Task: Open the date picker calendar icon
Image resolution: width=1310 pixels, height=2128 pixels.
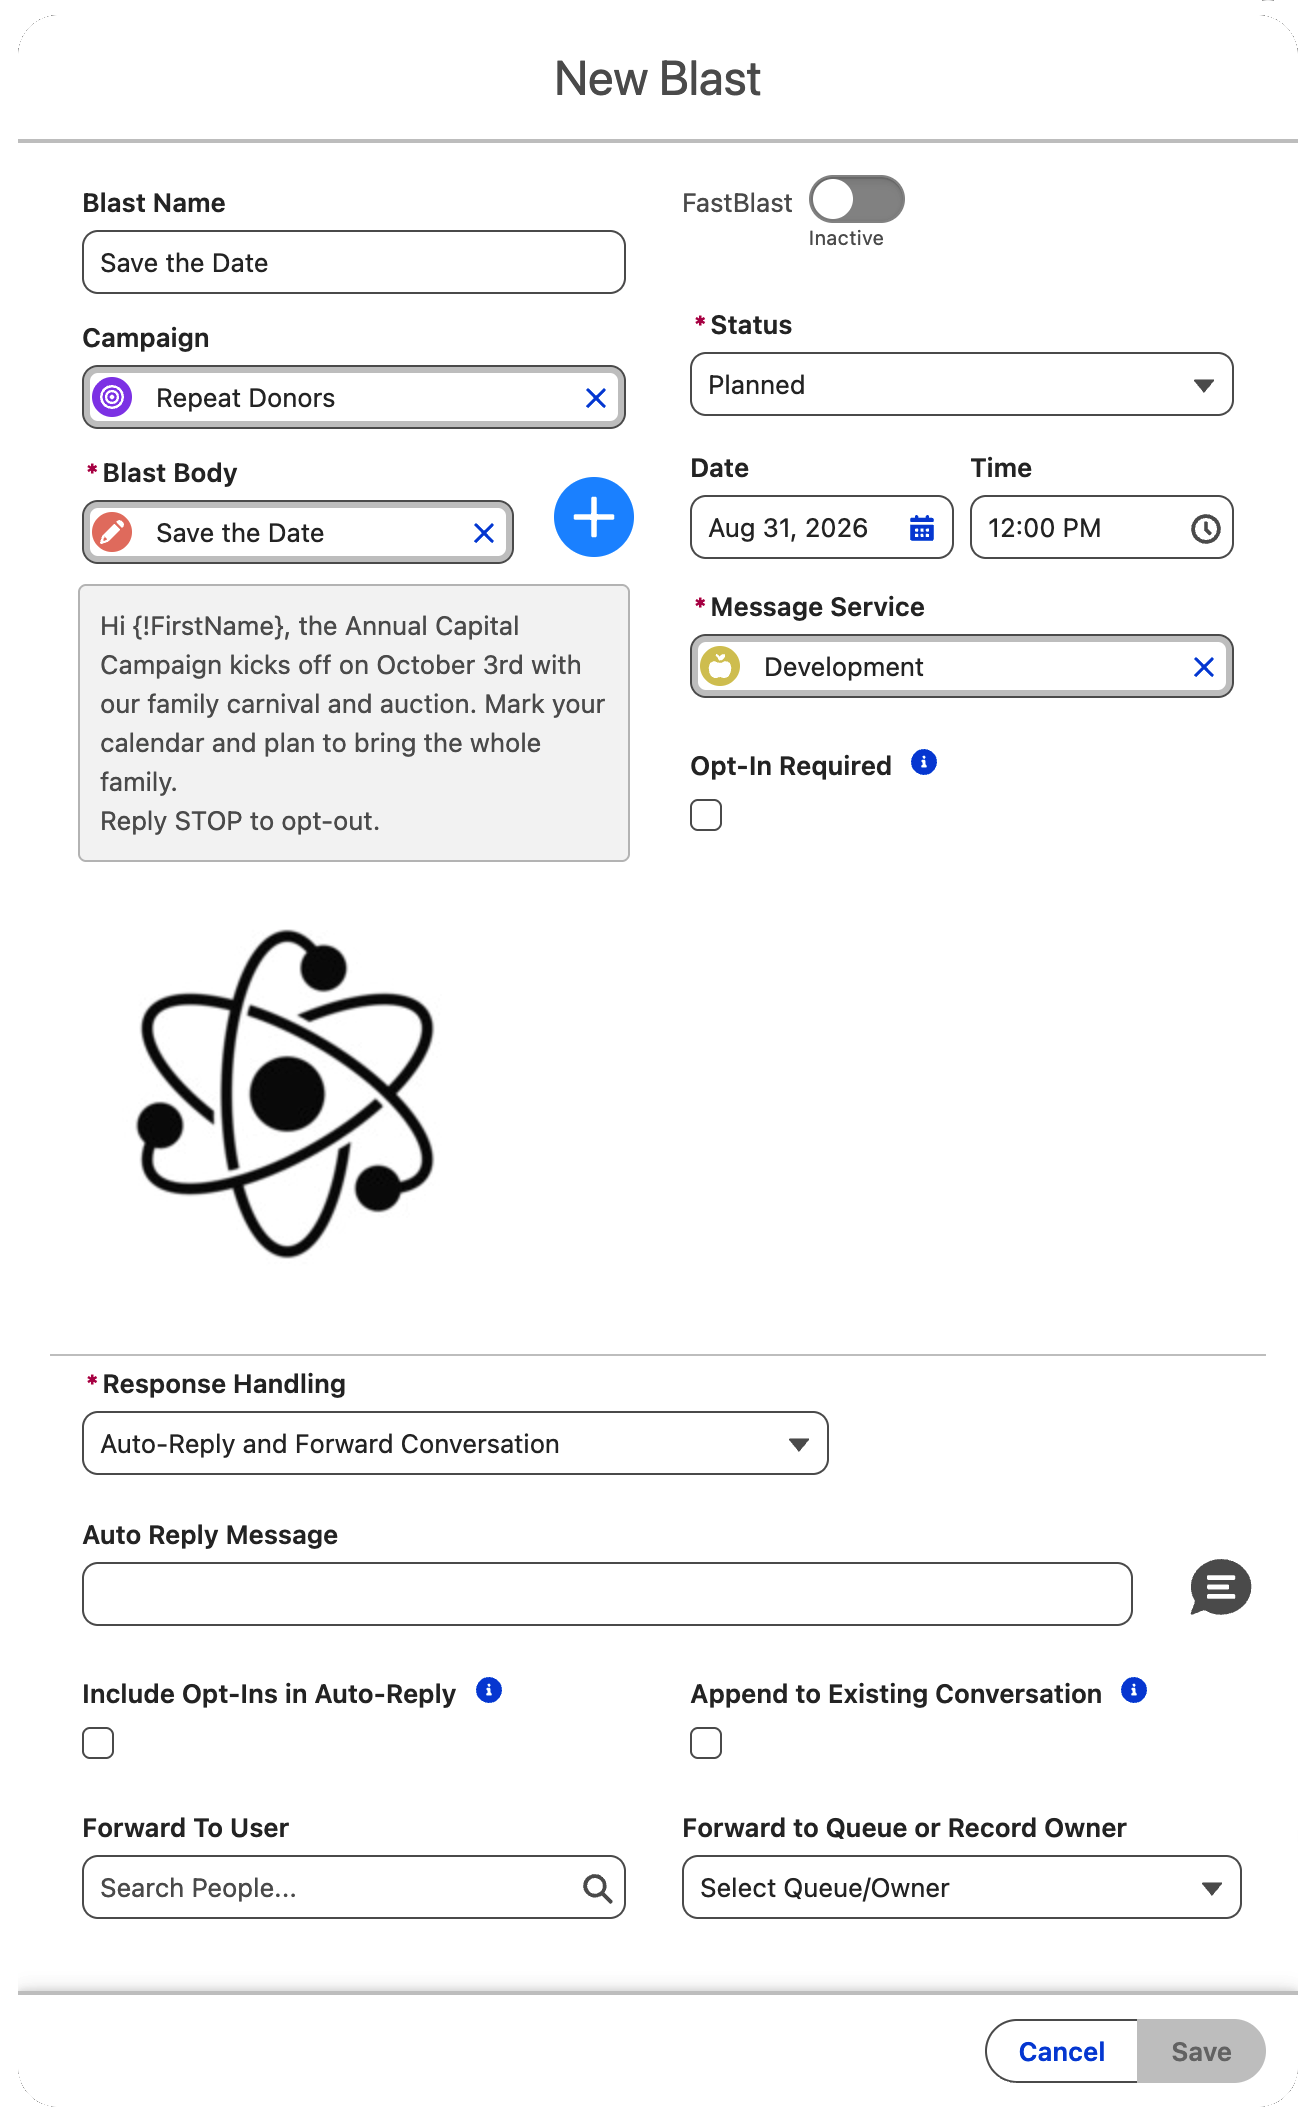Action: tap(922, 528)
